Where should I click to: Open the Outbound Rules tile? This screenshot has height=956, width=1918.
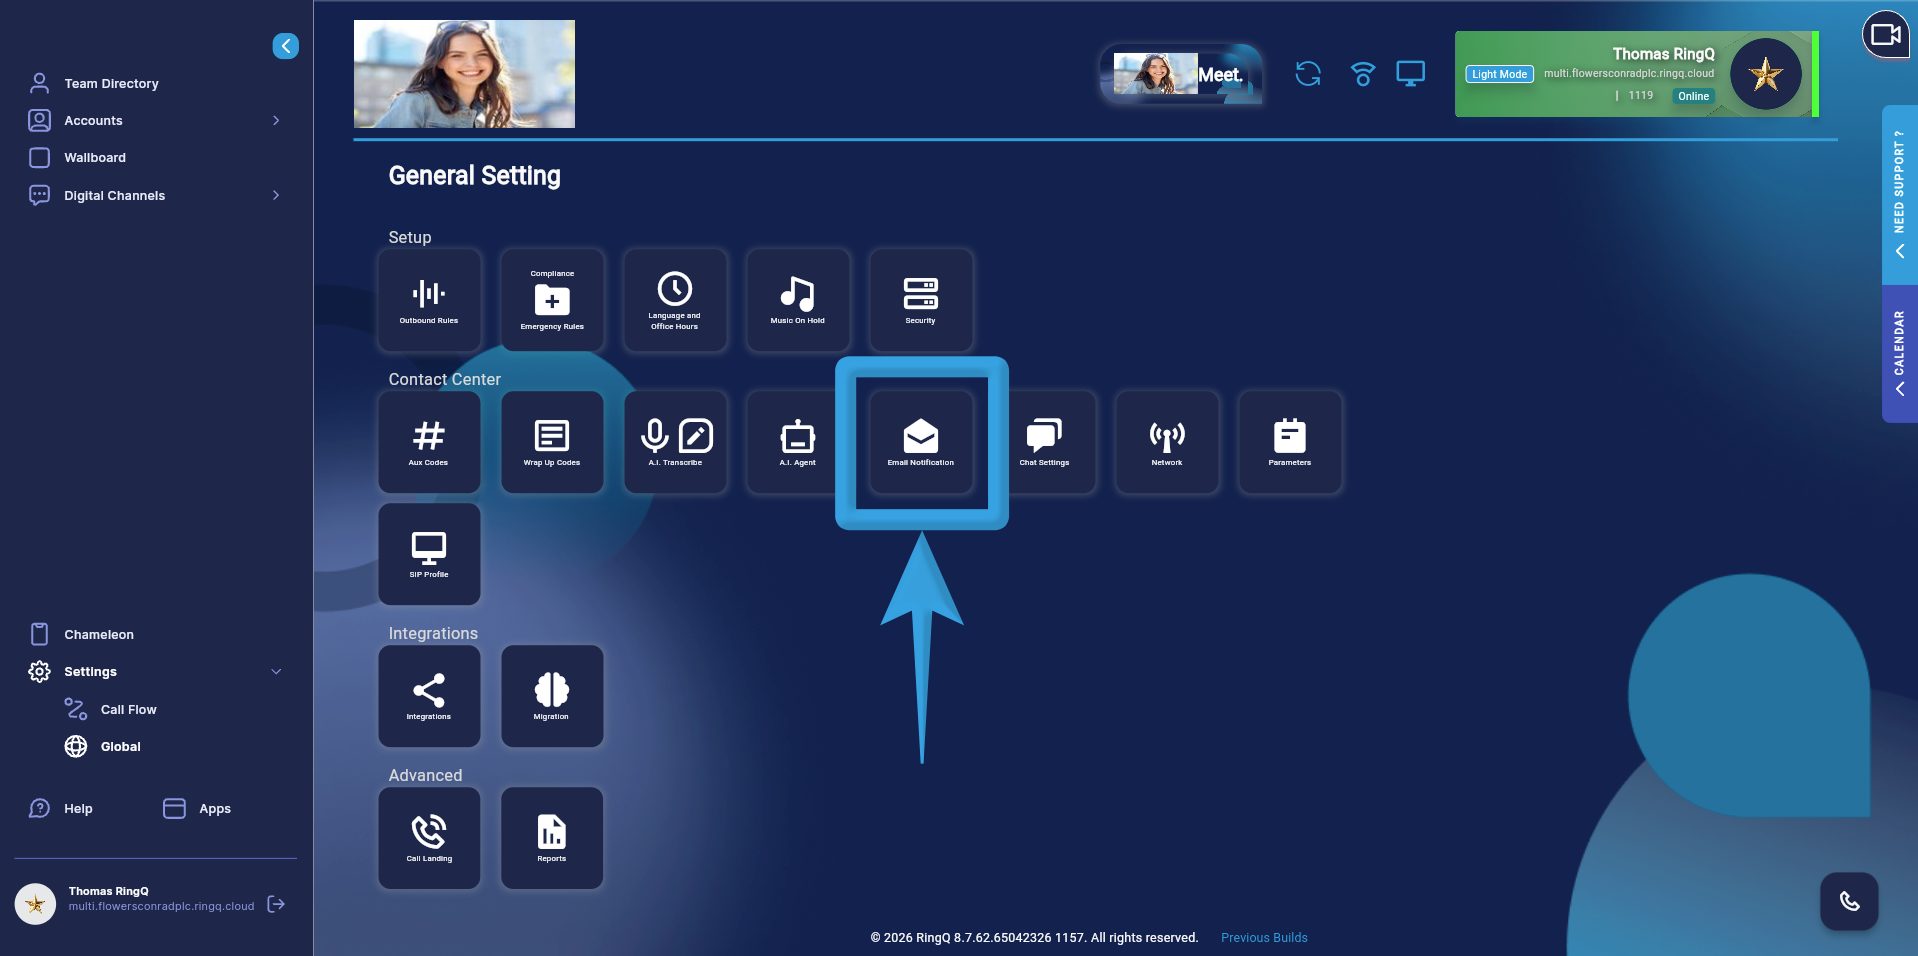pos(429,300)
